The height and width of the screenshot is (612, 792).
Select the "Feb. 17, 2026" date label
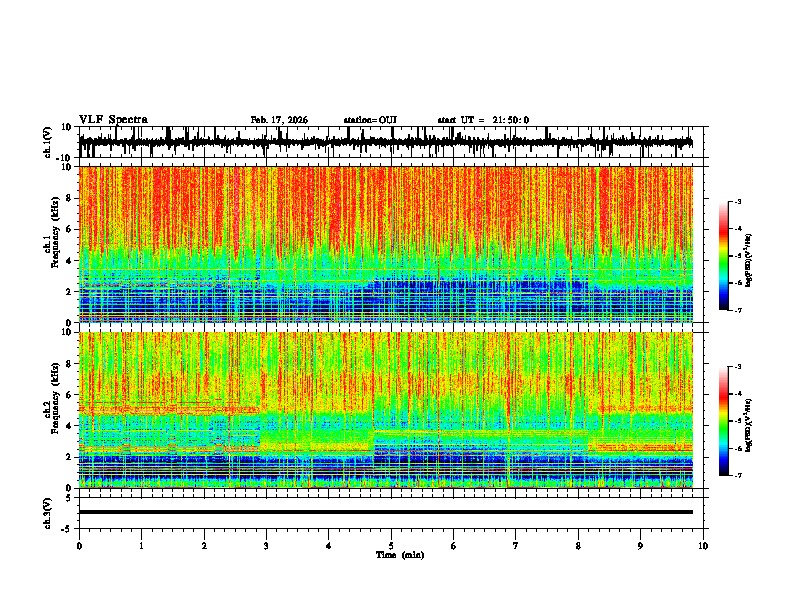[279, 120]
